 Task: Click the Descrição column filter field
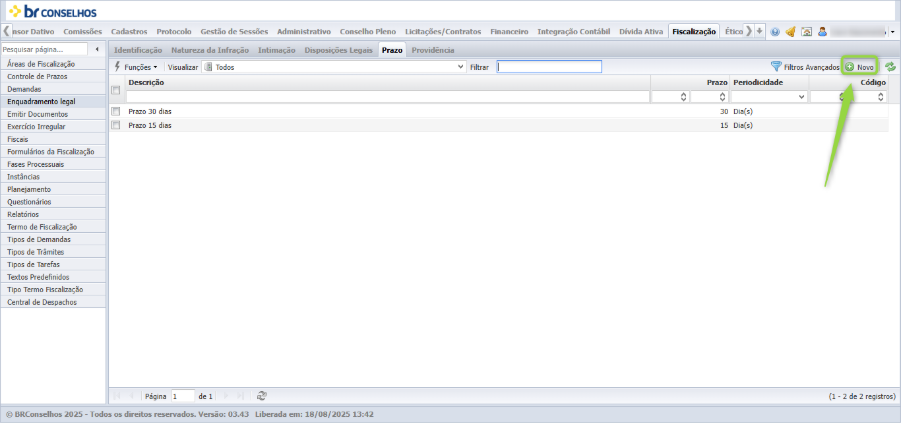coord(388,98)
